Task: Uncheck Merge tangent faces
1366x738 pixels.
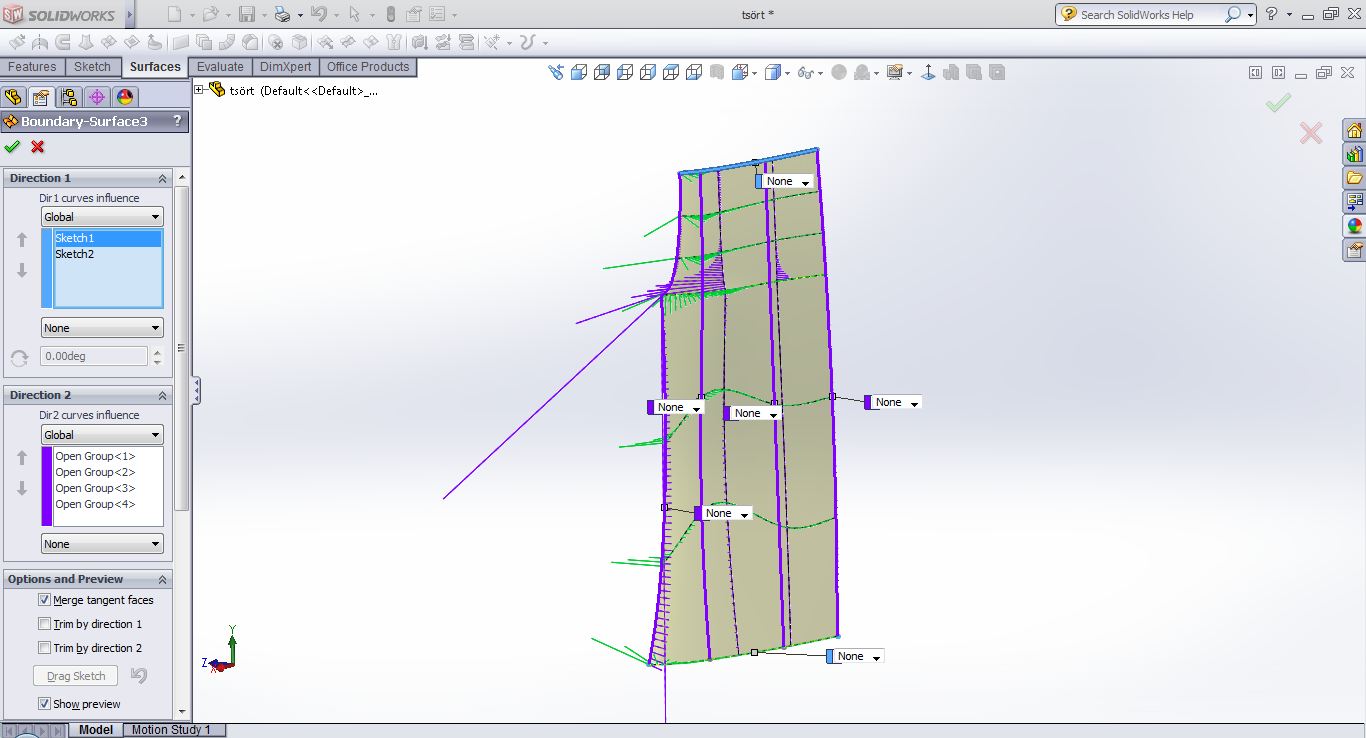Action: click(43, 600)
